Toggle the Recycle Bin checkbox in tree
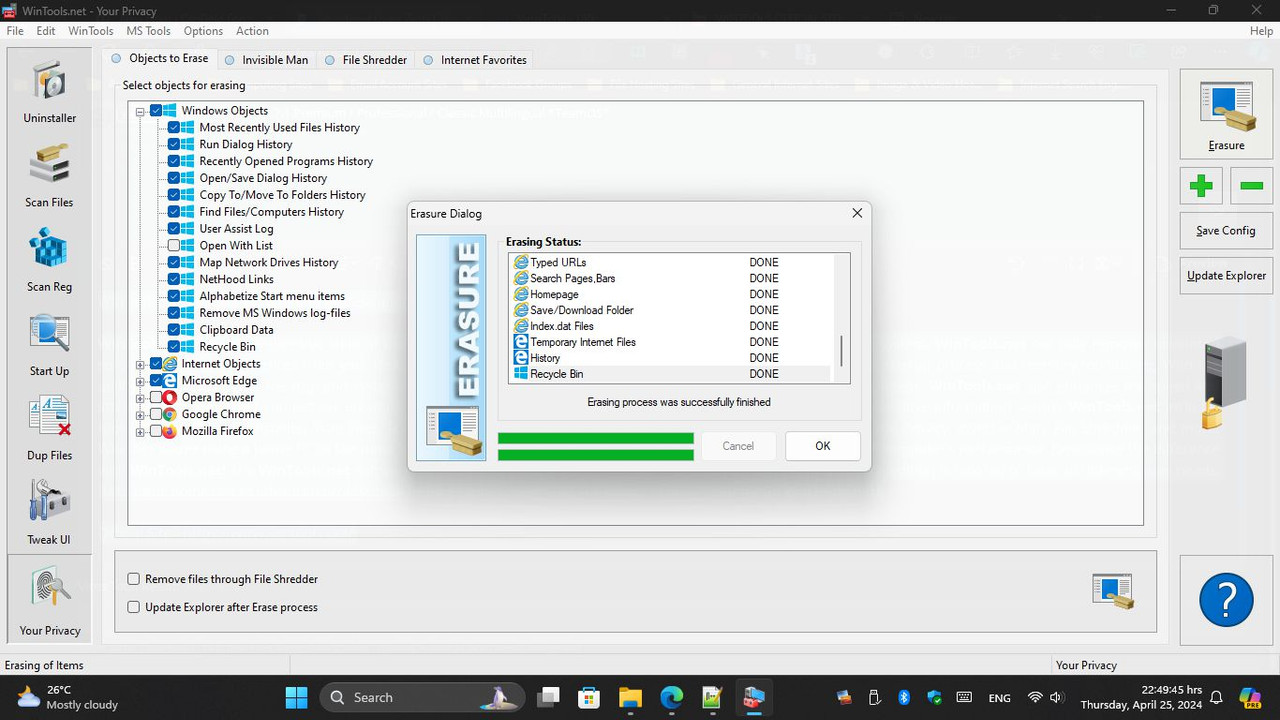This screenshot has height=720, width=1280. [x=174, y=346]
